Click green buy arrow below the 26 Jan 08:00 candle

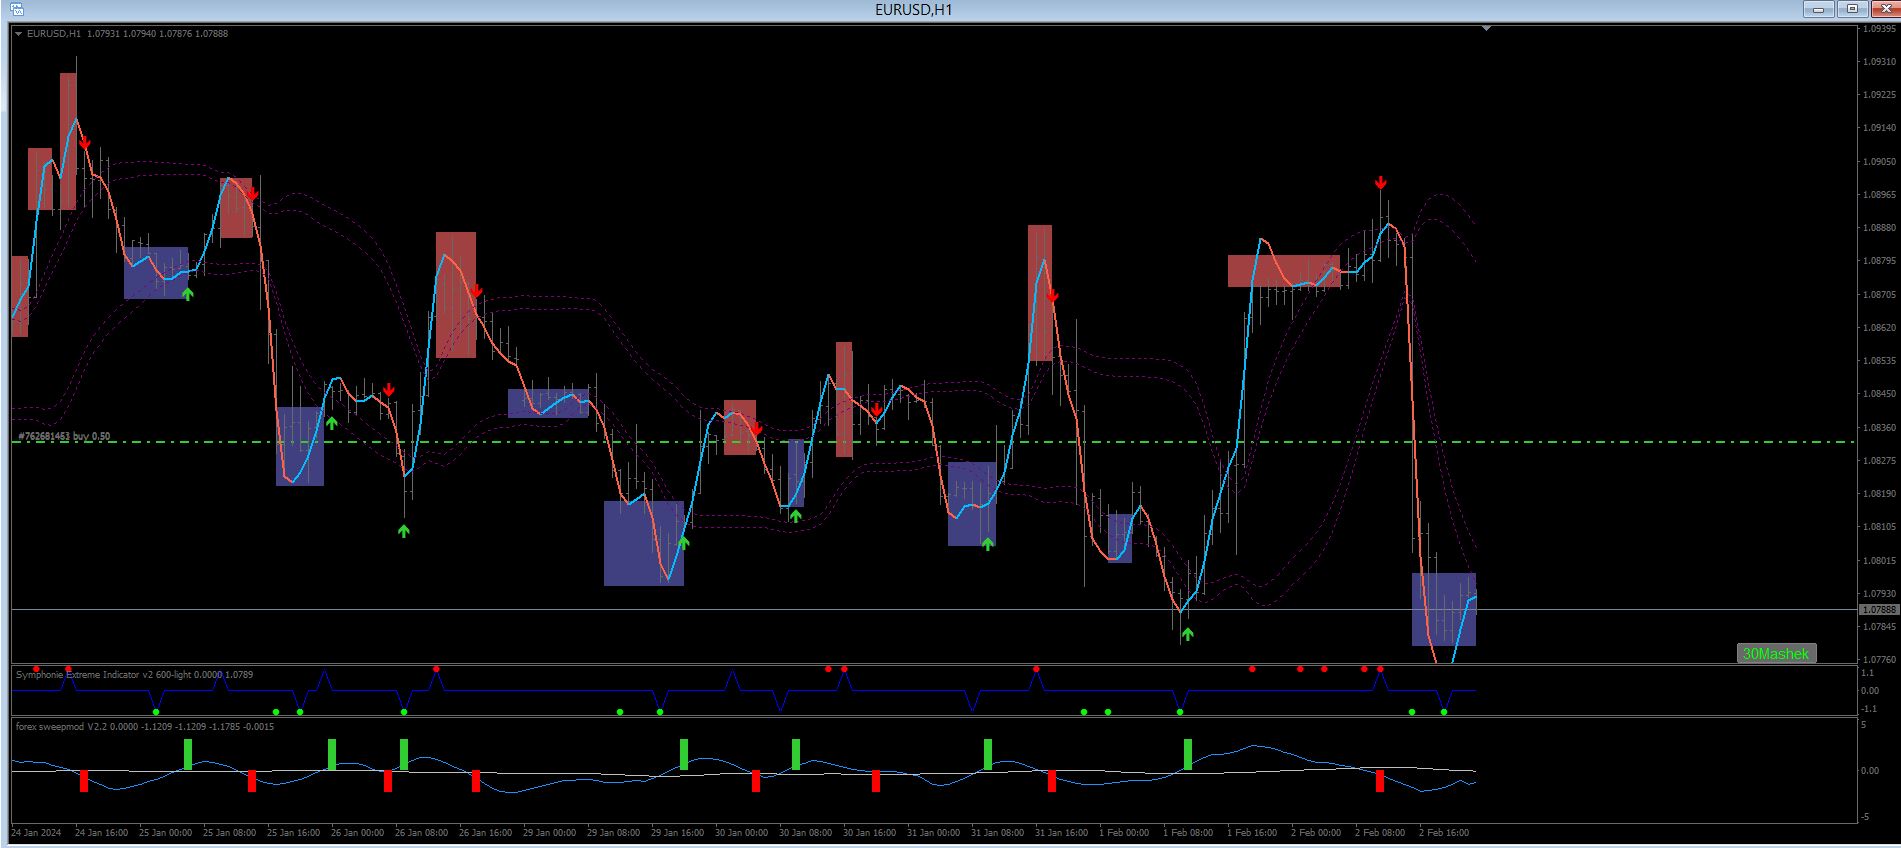point(403,531)
